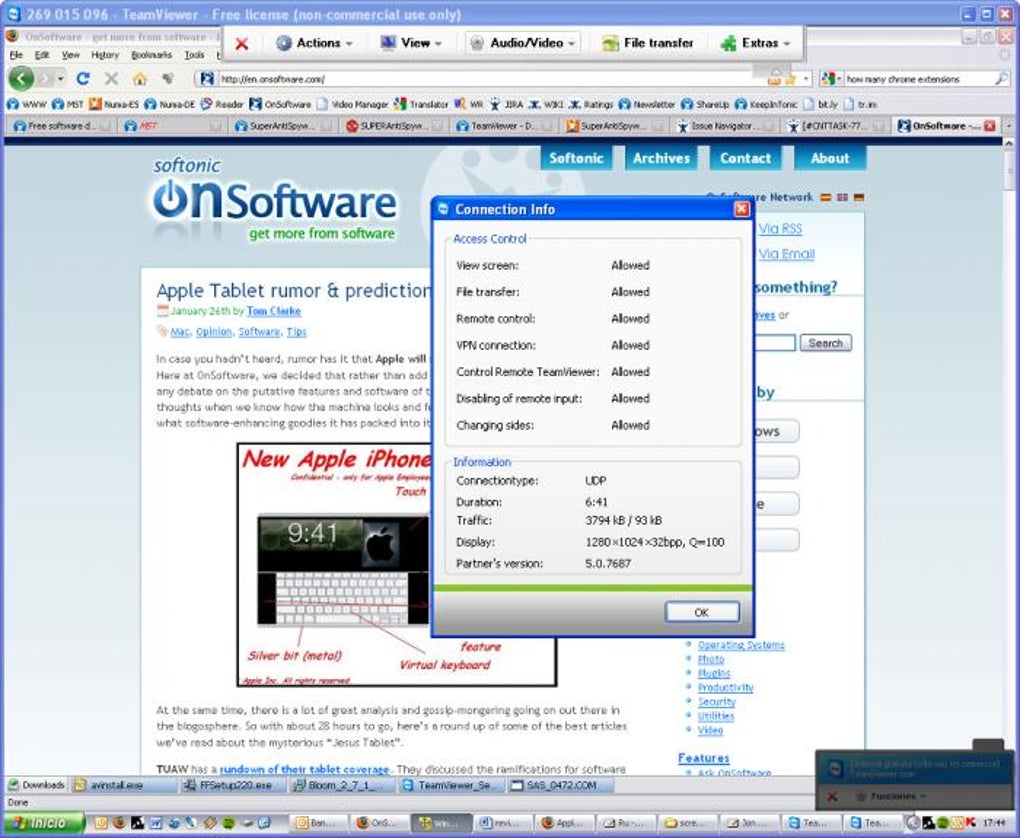Click the search box with 'how many chrome extensions'
Screen dimensions: 1020x838
(919, 79)
